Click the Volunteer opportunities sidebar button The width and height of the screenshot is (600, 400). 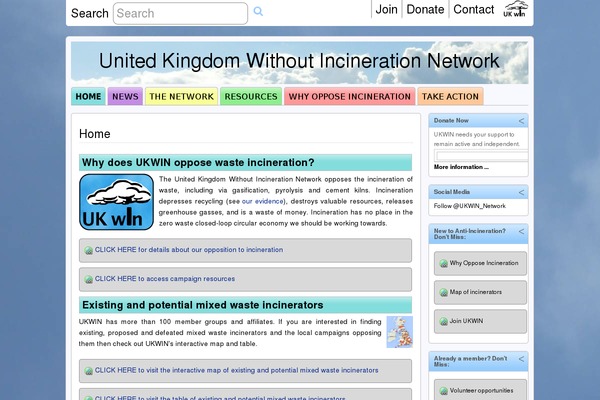point(480,390)
